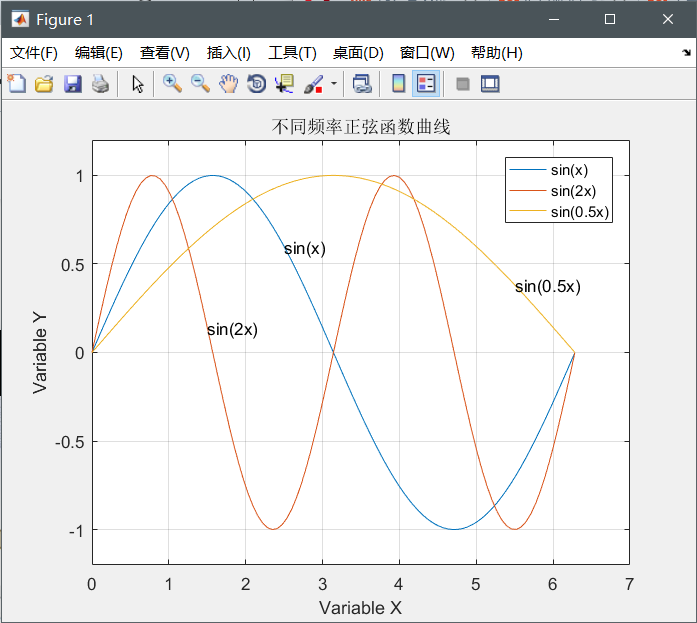Open the 窗口(W) menu
Image resolution: width=697 pixels, height=623 pixels.
pyautogui.click(x=427, y=53)
